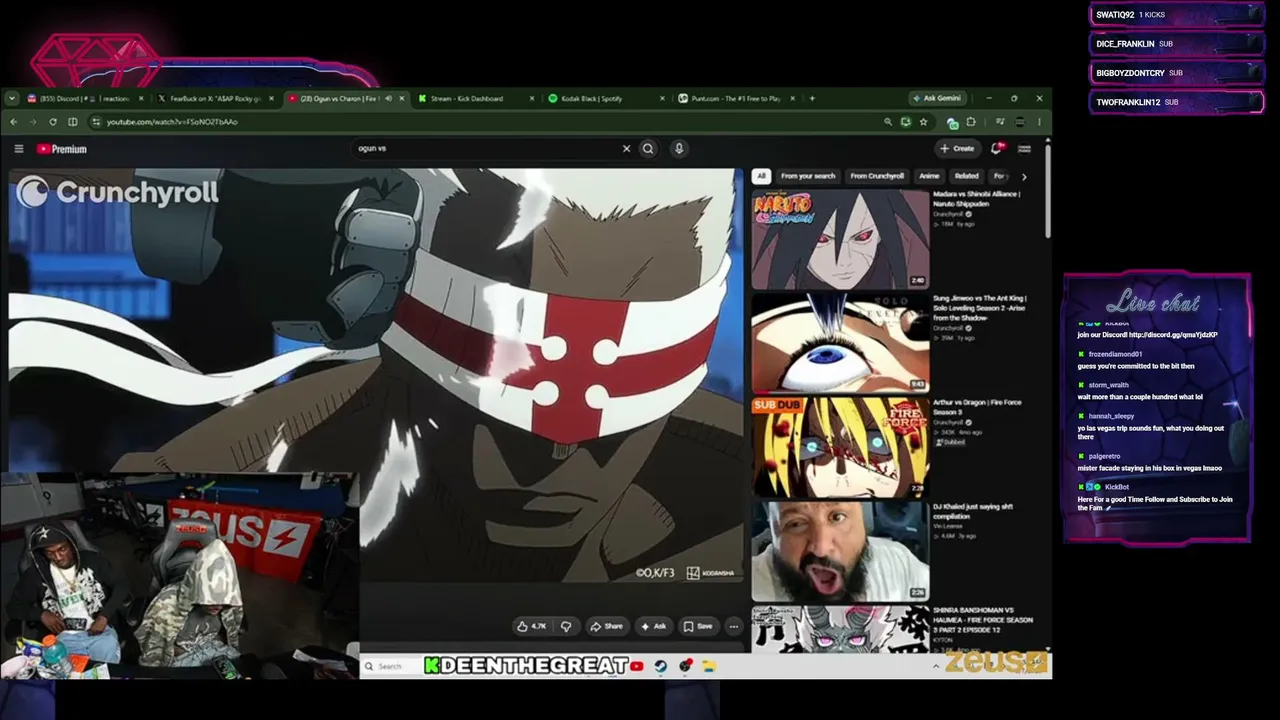Viewport: 1280px width, 720px height.
Task: Open the YouTube Create button
Action: tap(957, 149)
